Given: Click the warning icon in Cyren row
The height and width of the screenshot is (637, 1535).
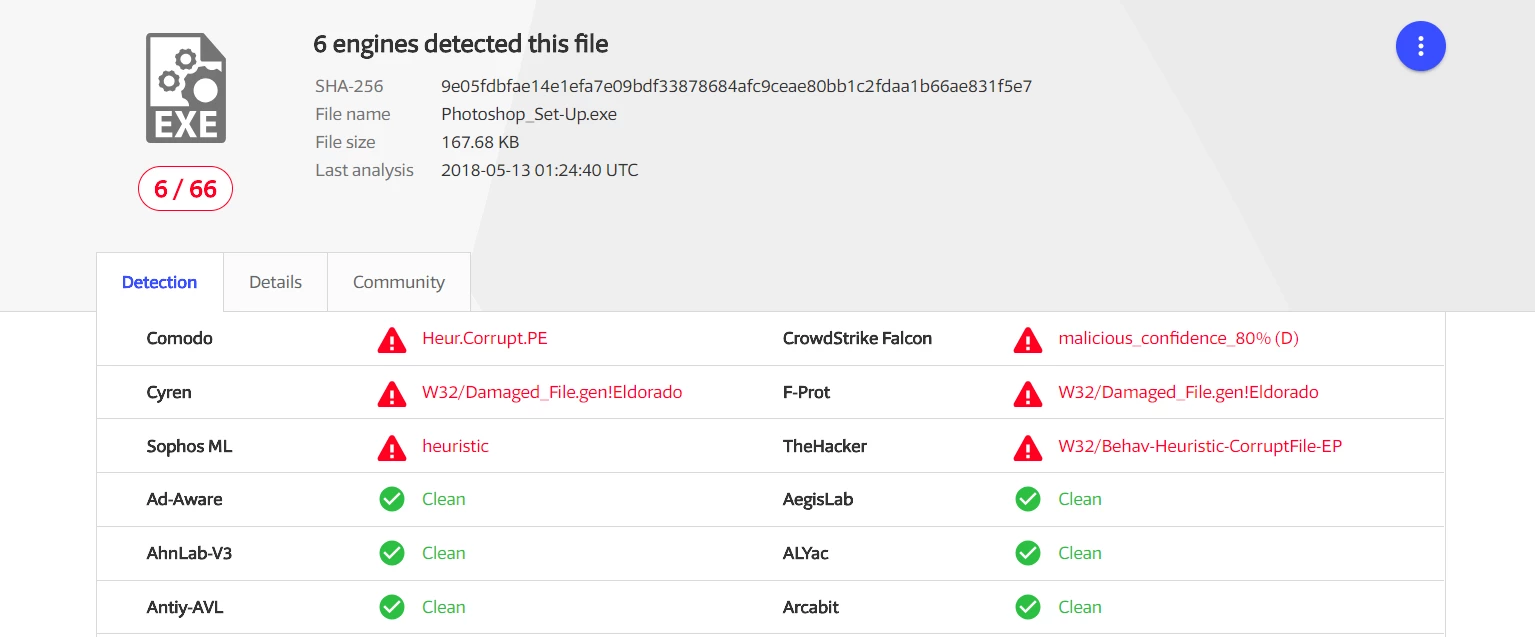Looking at the screenshot, I should coord(392,393).
